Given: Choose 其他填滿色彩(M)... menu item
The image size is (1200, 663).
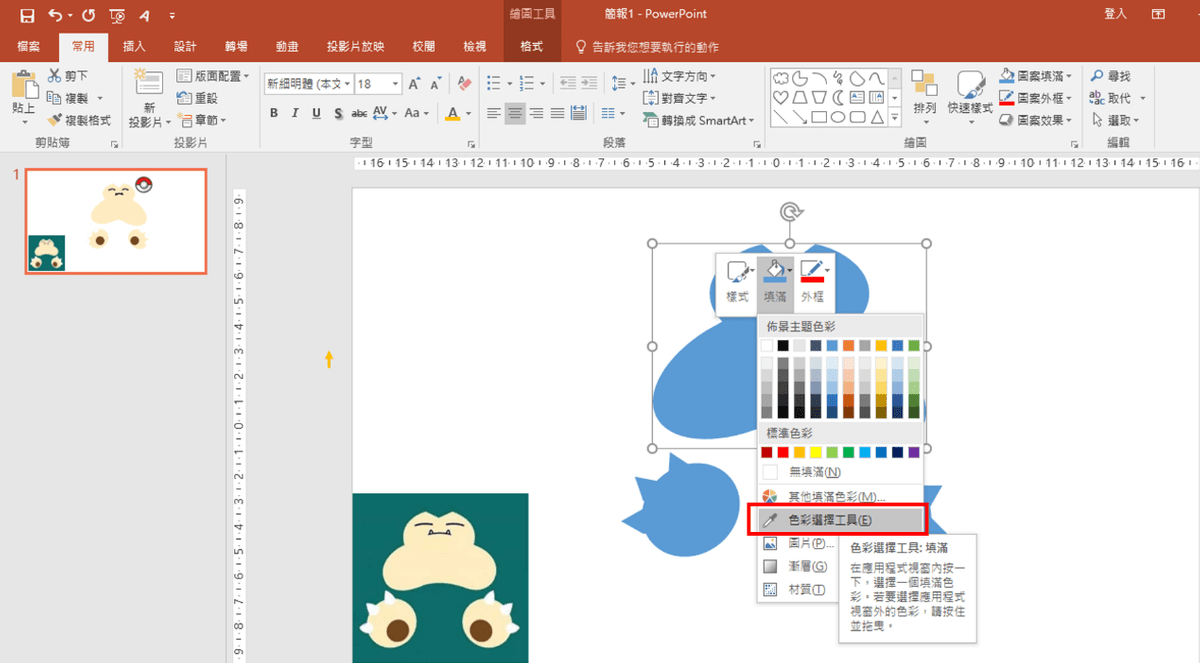Looking at the screenshot, I should 840,497.
